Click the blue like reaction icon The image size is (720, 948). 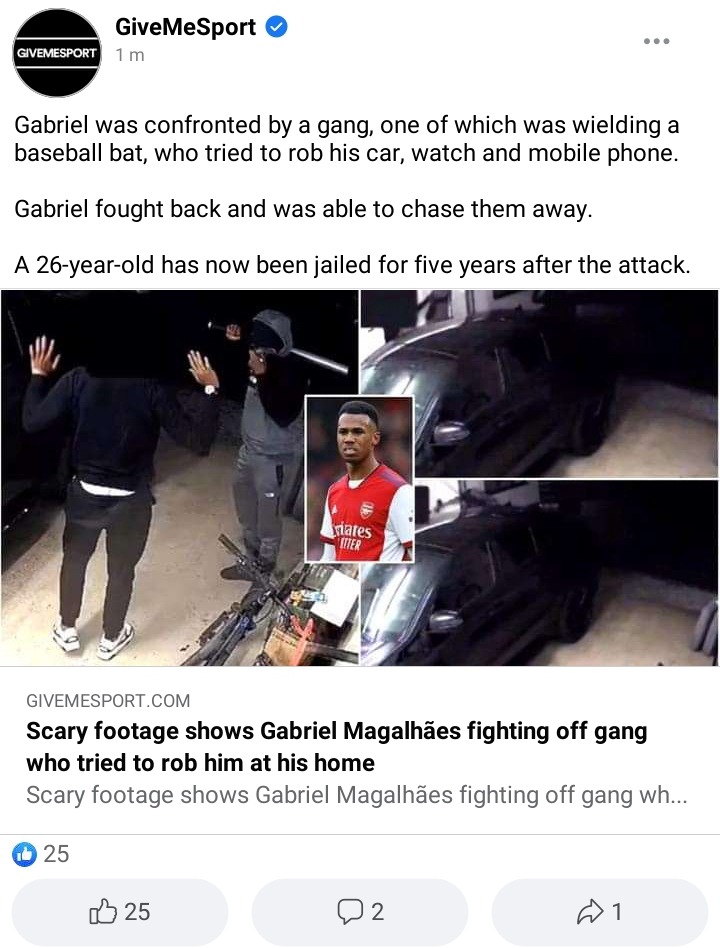pyautogui.click(x=25, y=854)
